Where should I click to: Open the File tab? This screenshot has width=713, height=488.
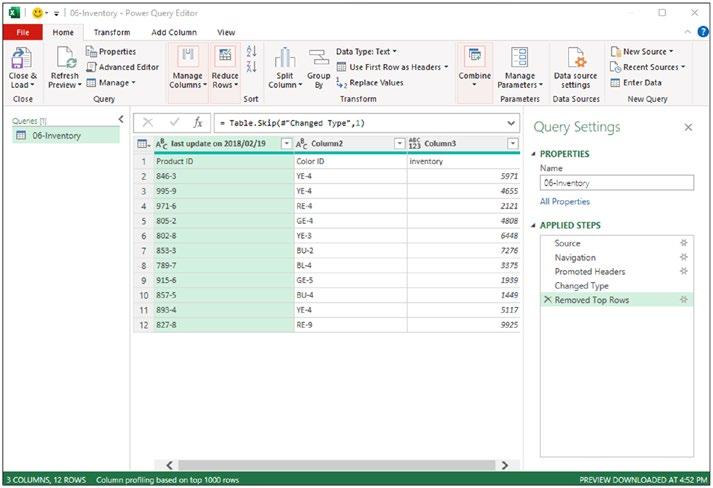23,32
